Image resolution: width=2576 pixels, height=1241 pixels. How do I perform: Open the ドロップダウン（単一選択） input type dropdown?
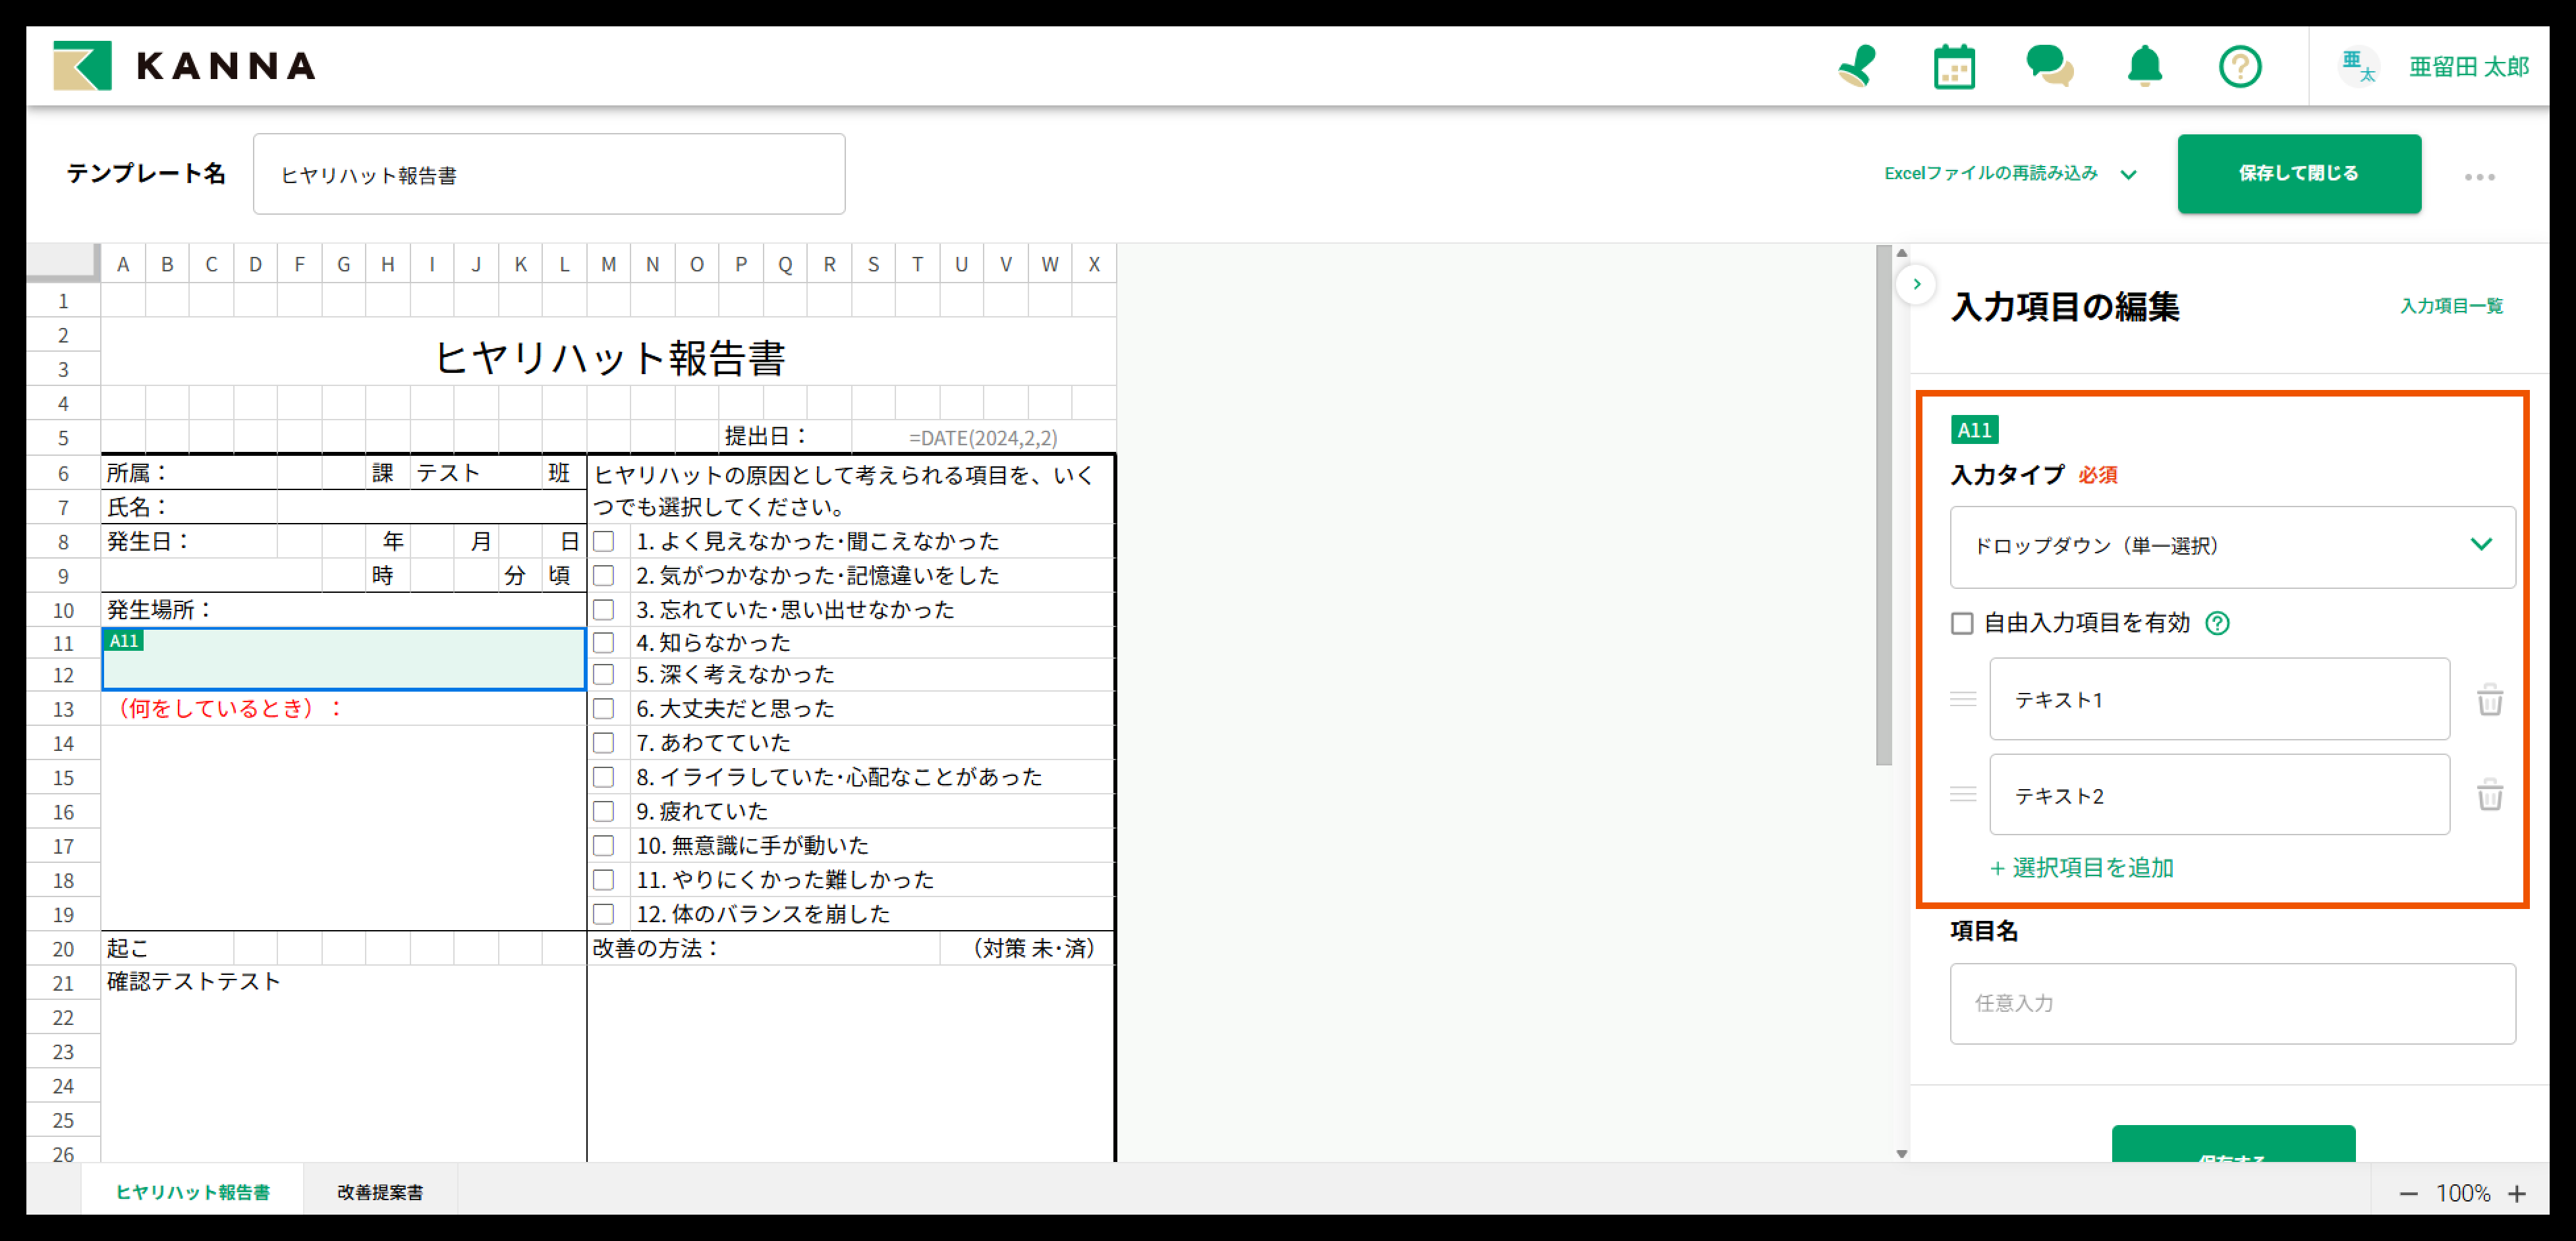(2231, 546)
